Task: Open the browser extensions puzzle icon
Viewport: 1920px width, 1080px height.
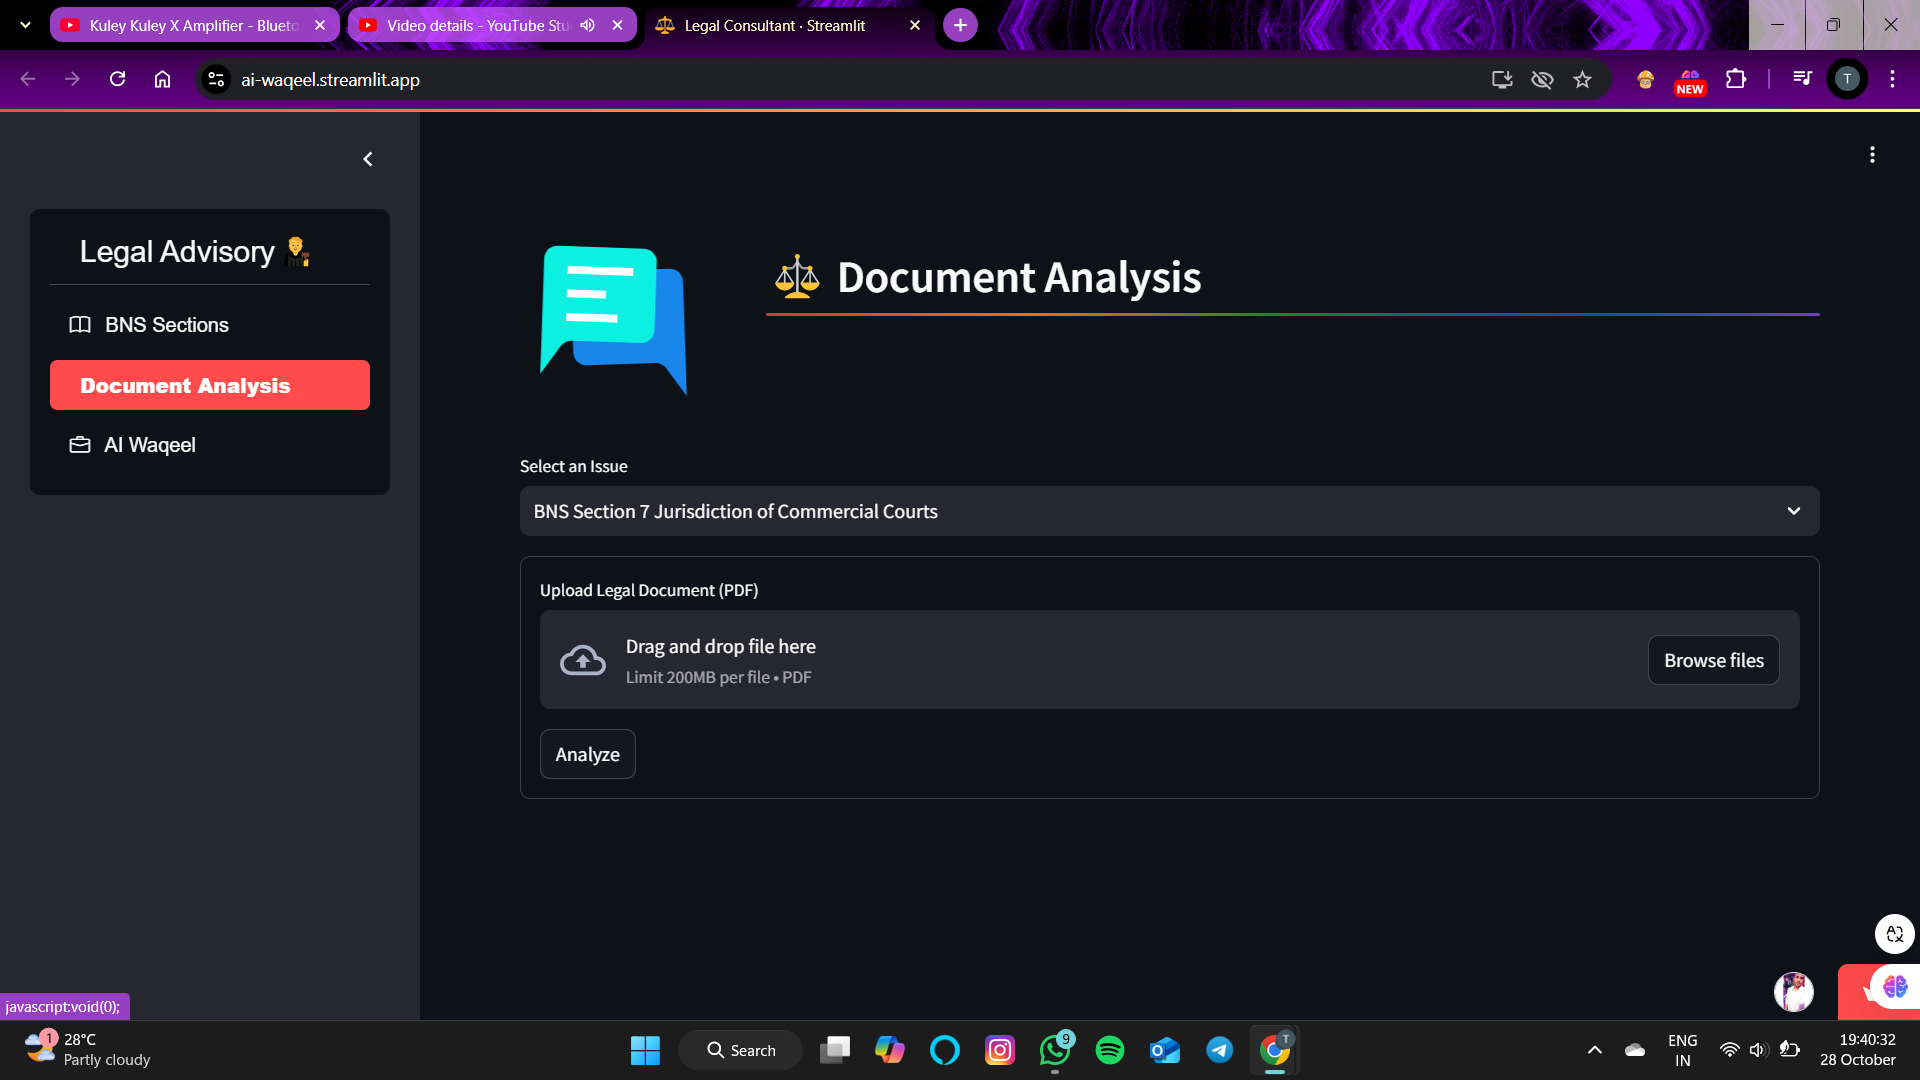Action: click(1736, 79)
